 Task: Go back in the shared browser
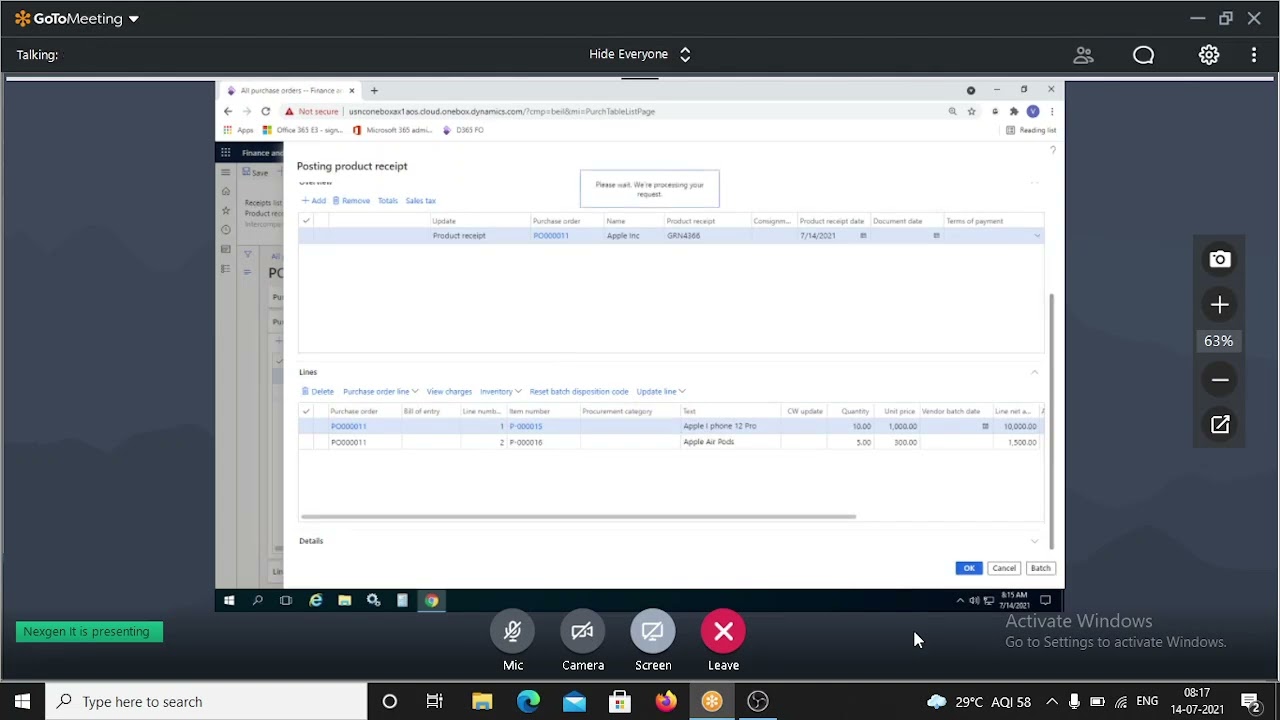click(x=228, y=111)
